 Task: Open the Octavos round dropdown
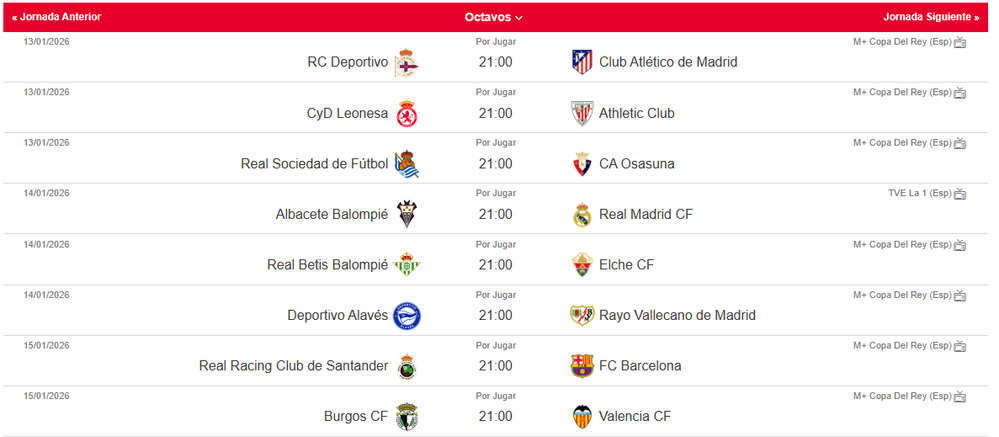[494, 17]
